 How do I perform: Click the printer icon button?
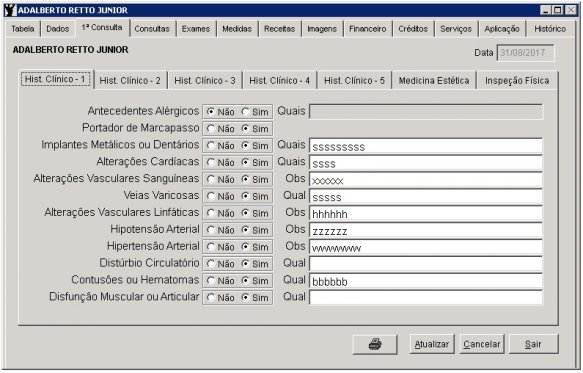click(x=375, y=344)
